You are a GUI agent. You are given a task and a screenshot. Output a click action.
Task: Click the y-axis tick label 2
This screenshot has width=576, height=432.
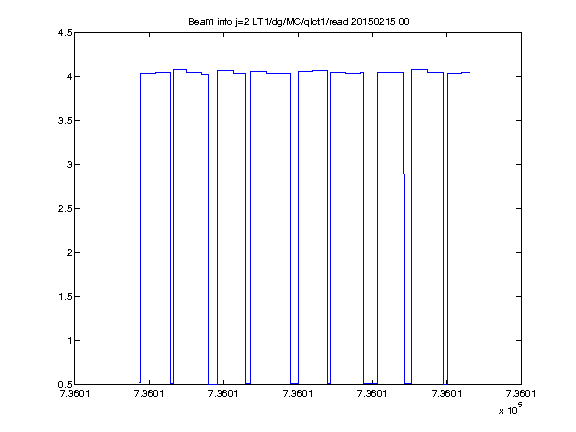(x=69, y=253)
